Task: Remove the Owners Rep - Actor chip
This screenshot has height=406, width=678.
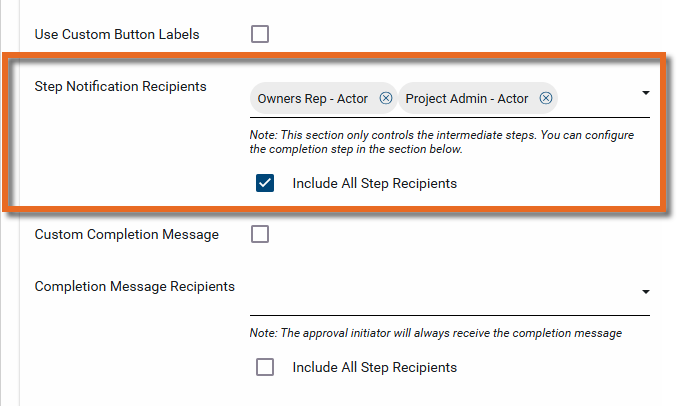Action: [x=386, y=98]
